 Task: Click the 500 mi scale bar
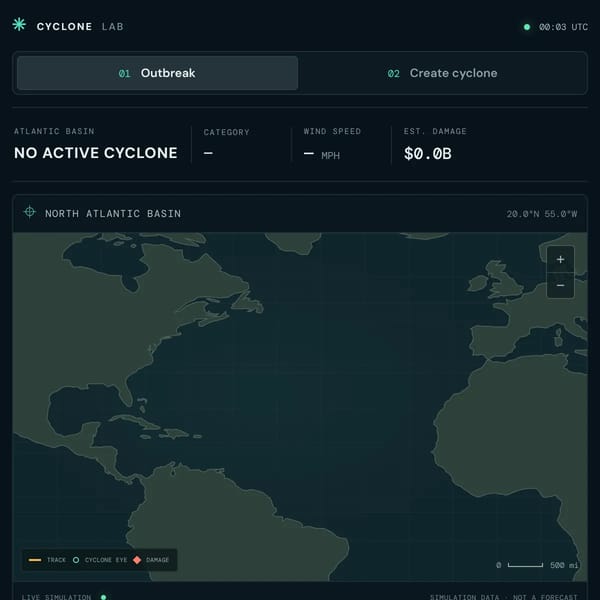(525, 565)
